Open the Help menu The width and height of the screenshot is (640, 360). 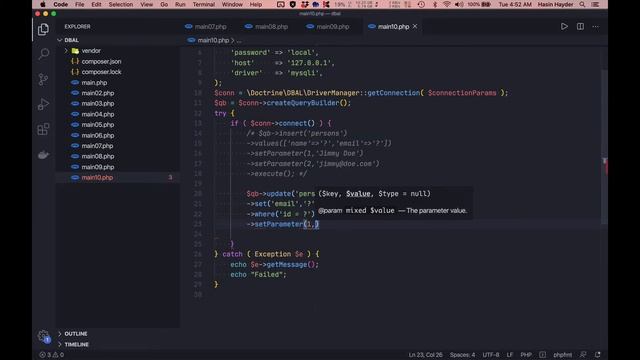pyautogui.click(x=256, y=4)
